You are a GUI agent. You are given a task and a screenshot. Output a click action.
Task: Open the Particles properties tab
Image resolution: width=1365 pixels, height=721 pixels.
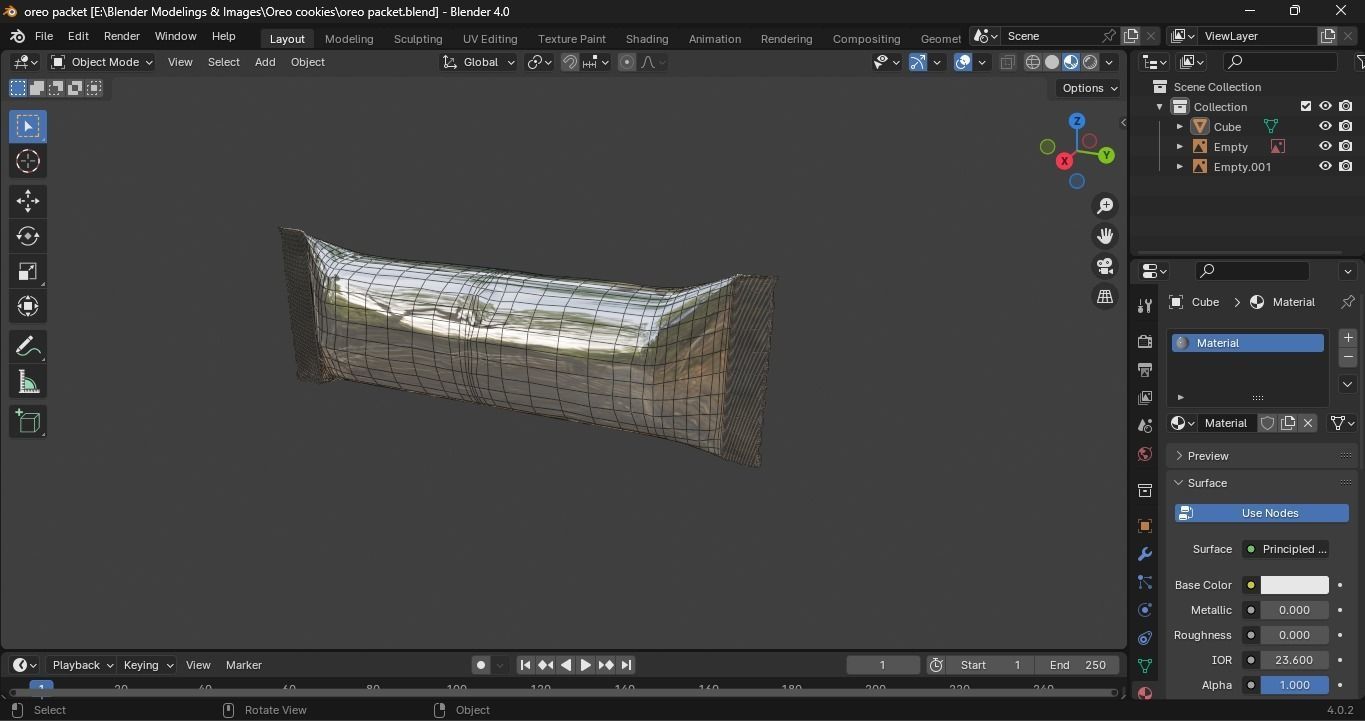1145,582
